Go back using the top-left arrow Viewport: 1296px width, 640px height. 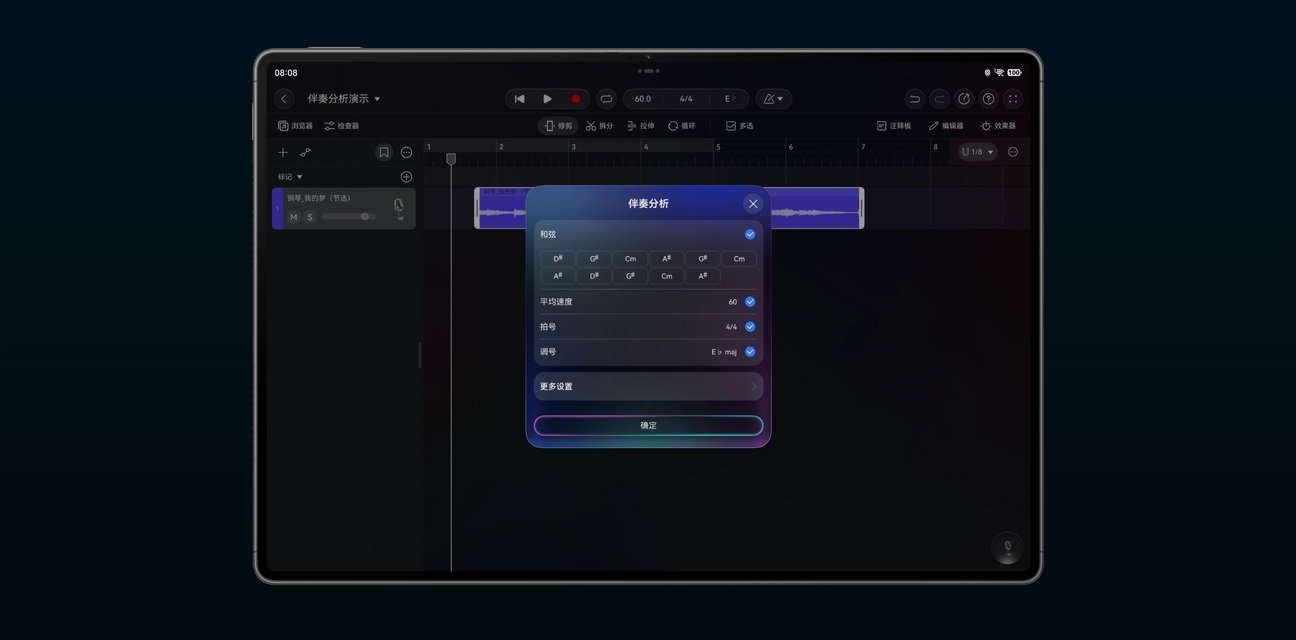click(285, 99)
